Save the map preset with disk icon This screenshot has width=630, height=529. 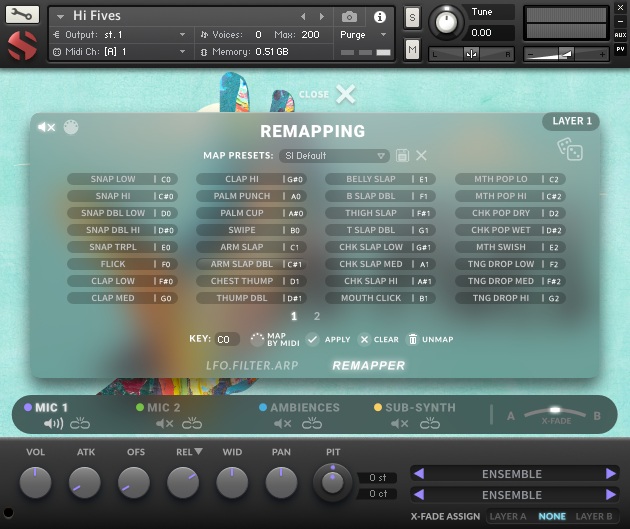(x=402, y=155)
